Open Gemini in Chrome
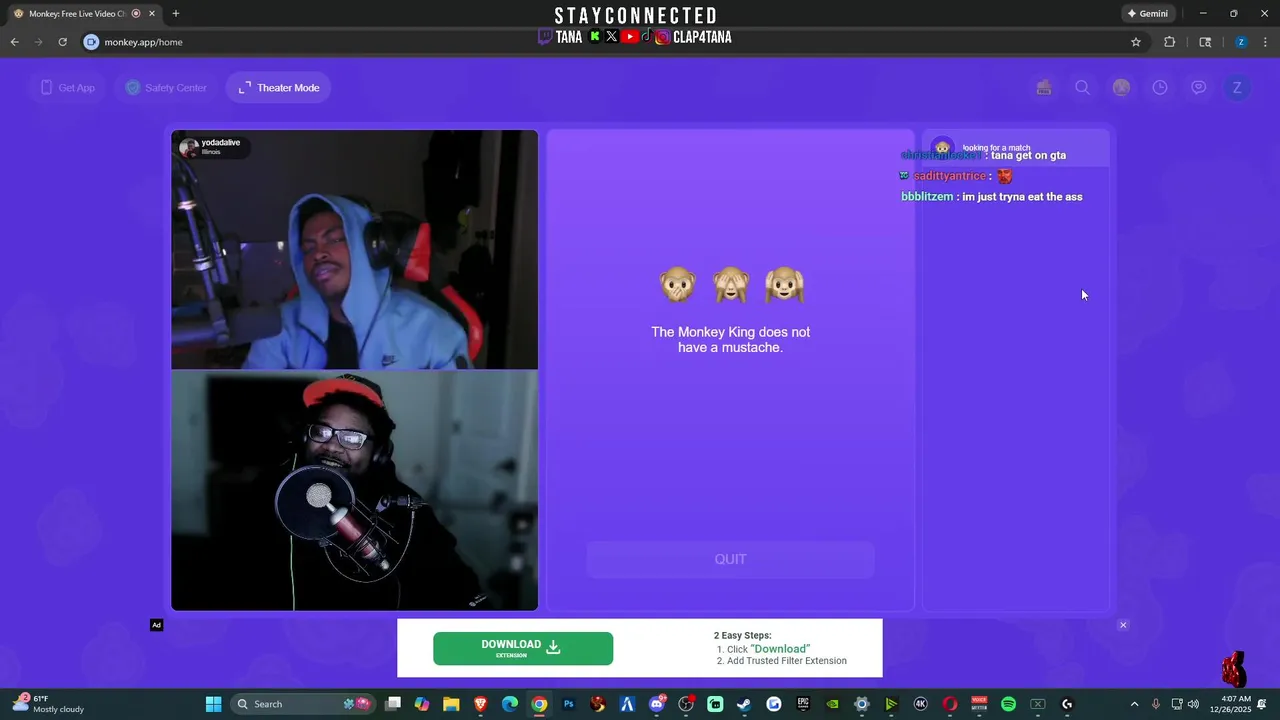Viewport: 1280px width, 720px height. point(1148,14)
